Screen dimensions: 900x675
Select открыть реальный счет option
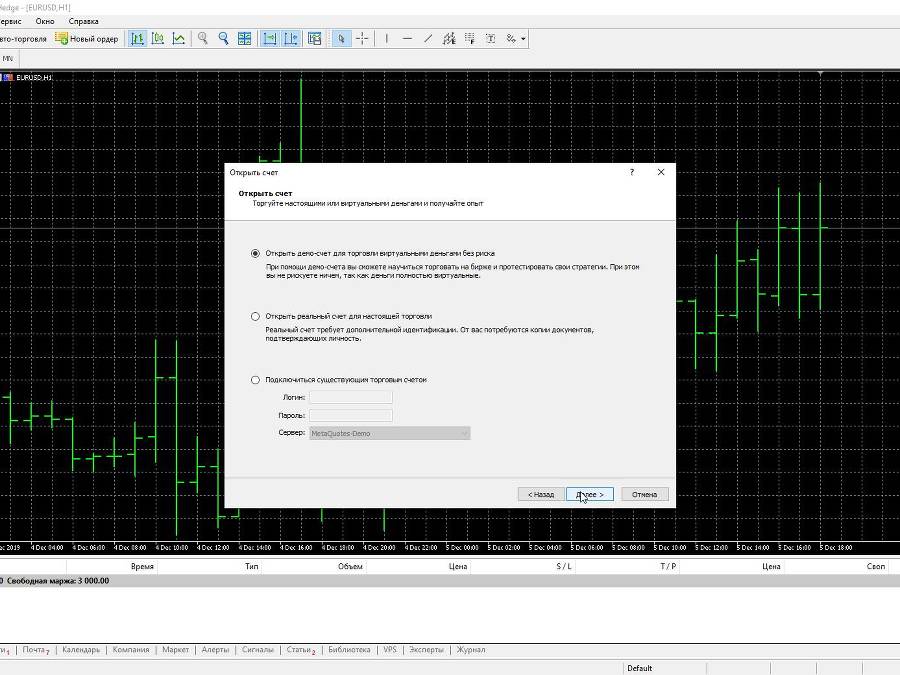256,316
